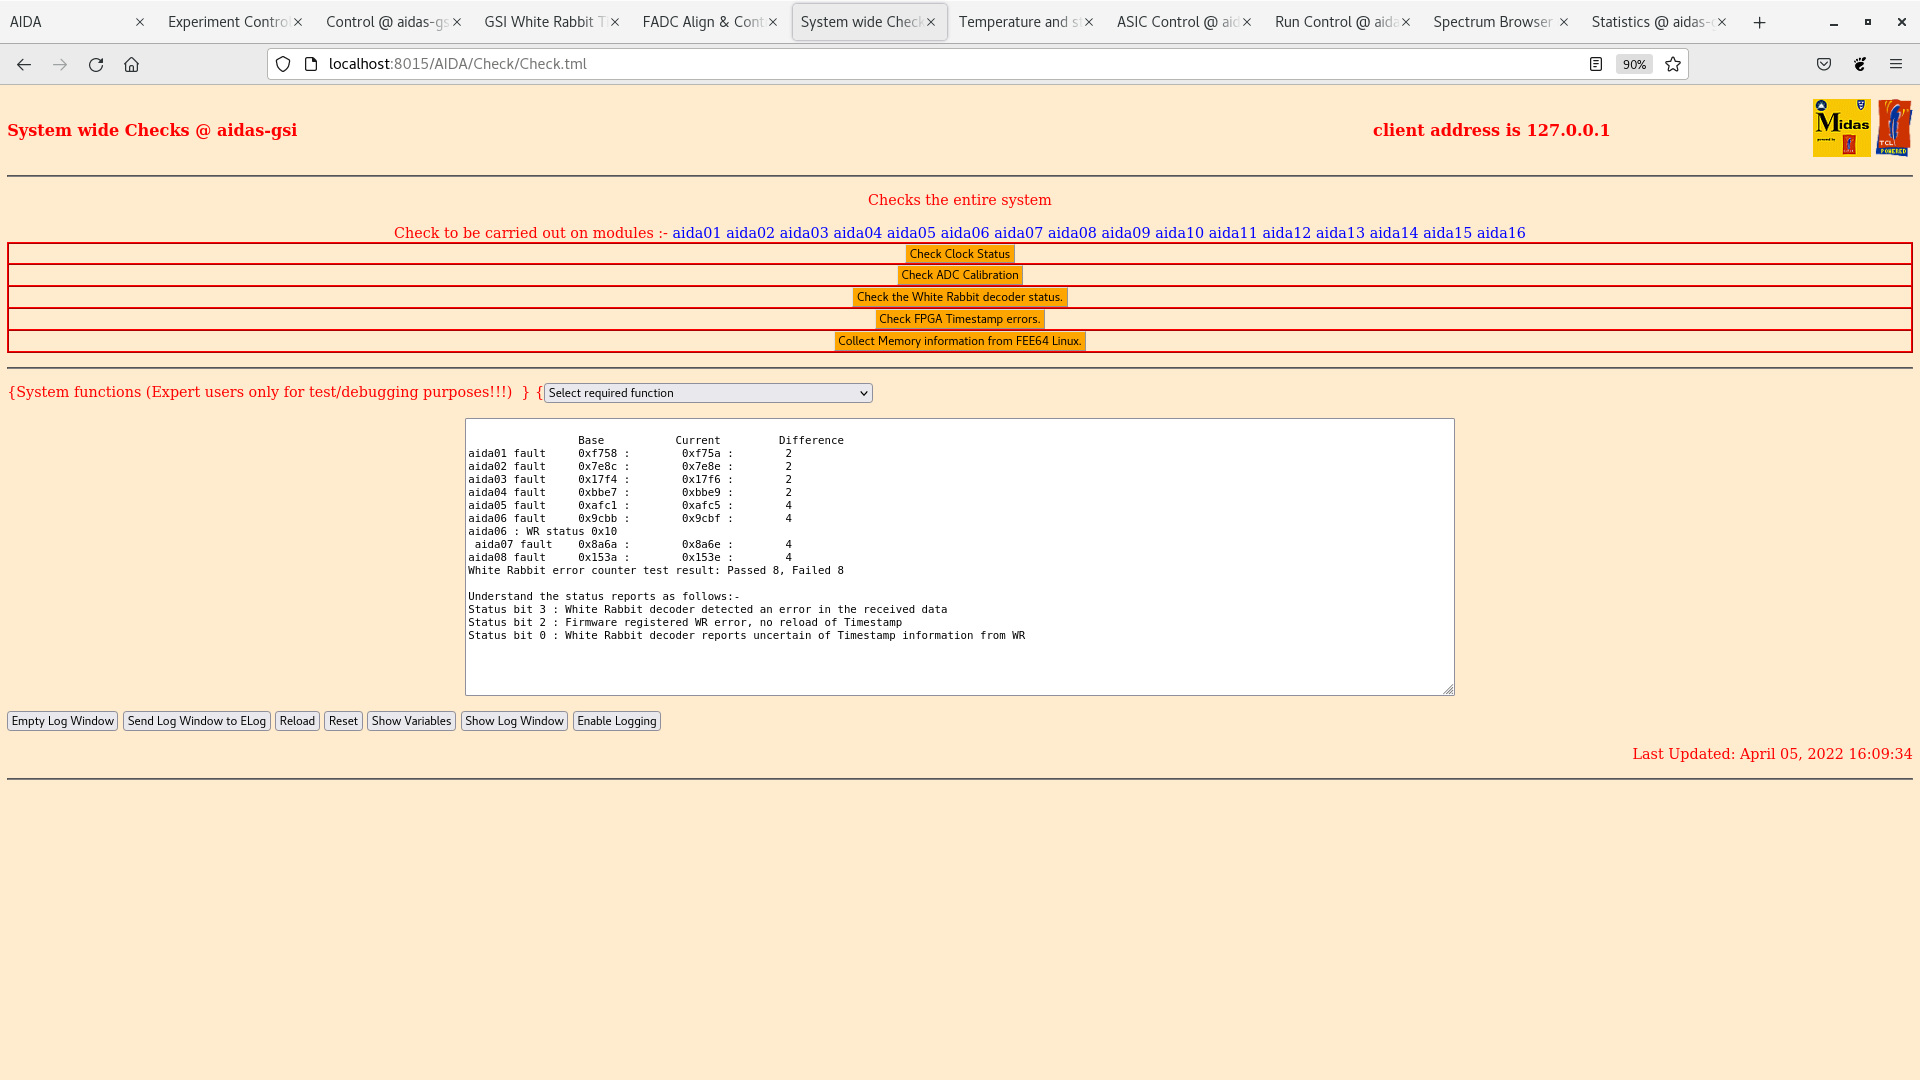
Task: Open new tab with plus icon
Action: [1760, 22]
